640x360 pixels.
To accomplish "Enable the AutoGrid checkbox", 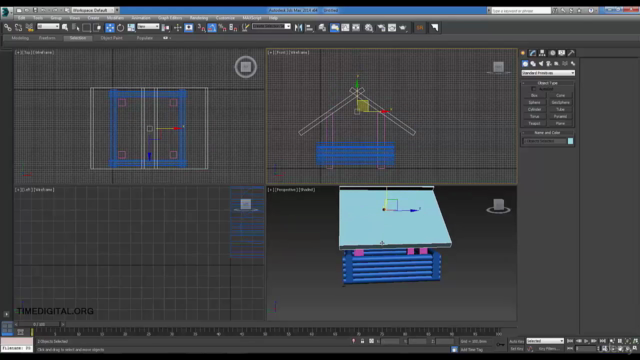I will click(533, 89).
